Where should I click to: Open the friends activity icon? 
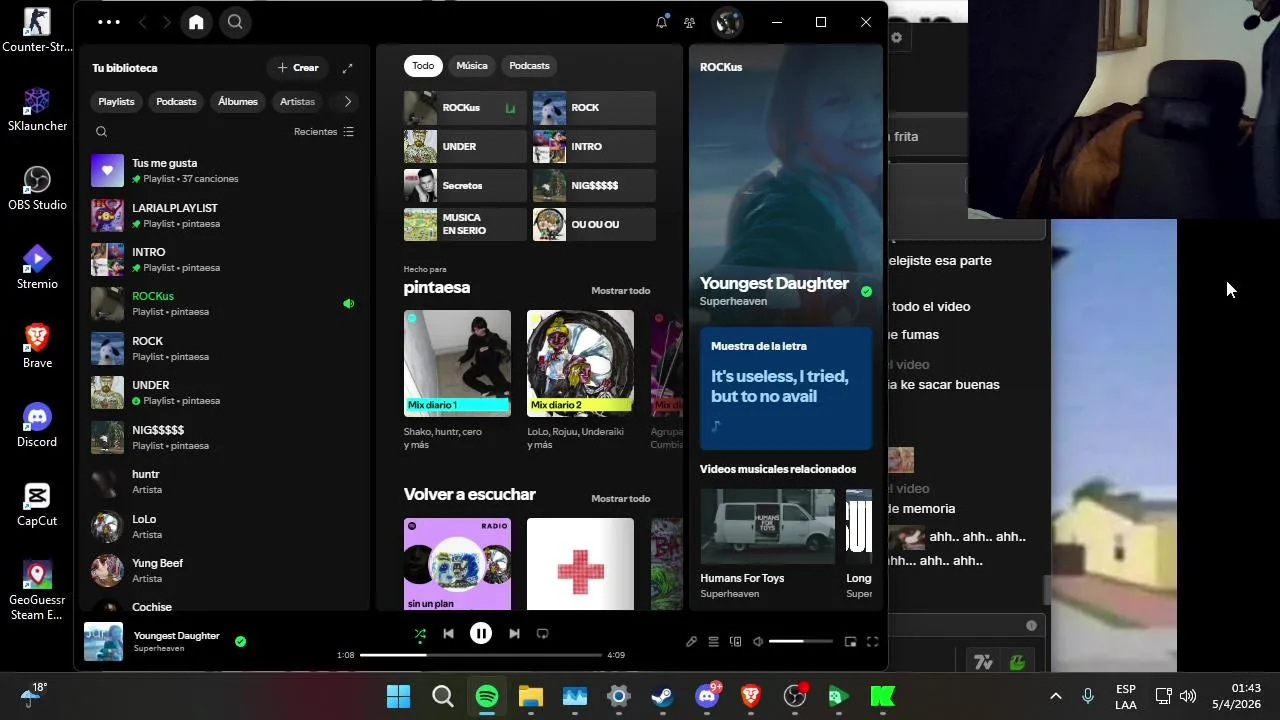pyautogui.click(x=689, y=22)
